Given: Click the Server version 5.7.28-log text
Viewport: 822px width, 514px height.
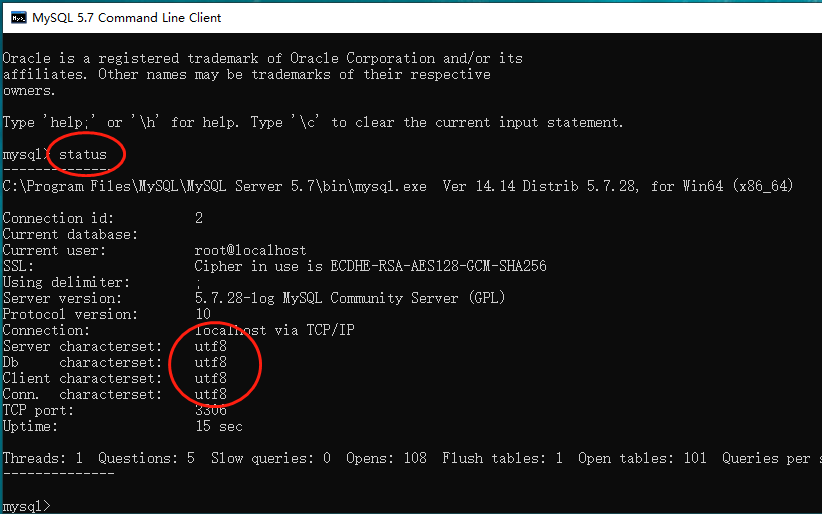Looking at the screenshot, I should pos(234,298).
